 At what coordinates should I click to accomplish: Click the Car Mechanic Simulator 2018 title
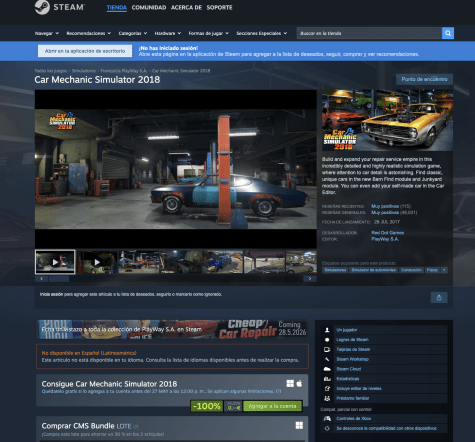(97, 80)
